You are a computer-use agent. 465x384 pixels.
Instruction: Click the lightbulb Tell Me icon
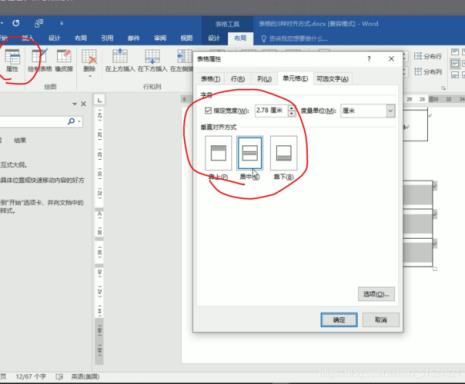(x=264, y=39)
